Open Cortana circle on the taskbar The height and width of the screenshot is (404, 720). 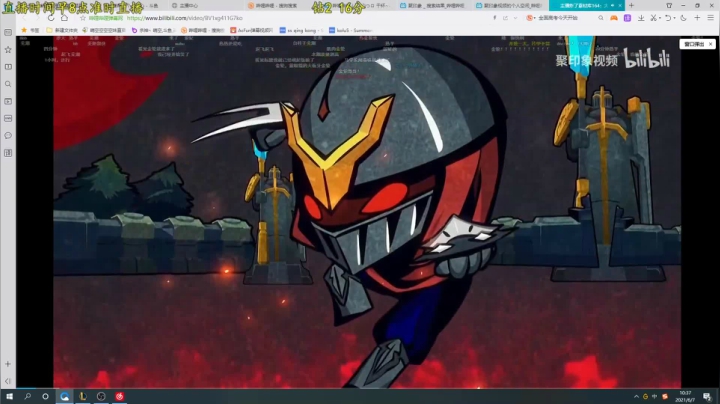coord(45,396)
